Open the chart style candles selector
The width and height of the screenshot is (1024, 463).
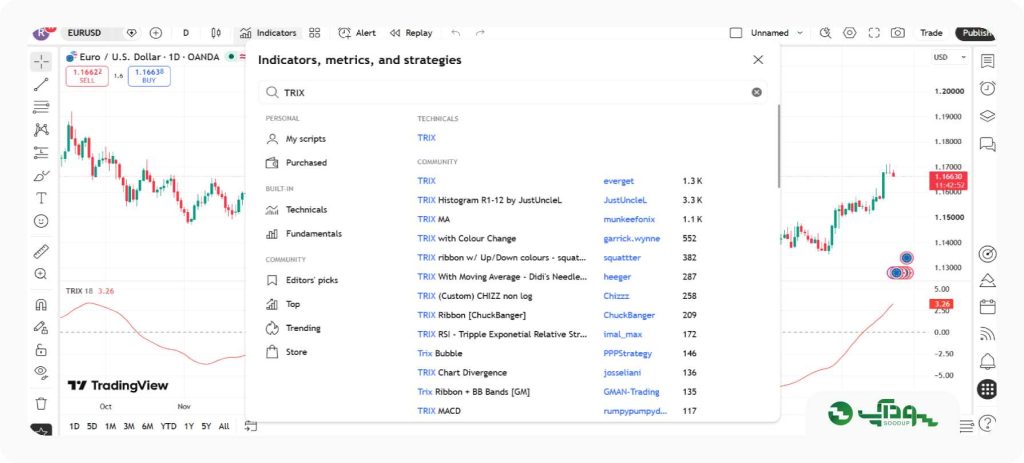tap(216, 33)
